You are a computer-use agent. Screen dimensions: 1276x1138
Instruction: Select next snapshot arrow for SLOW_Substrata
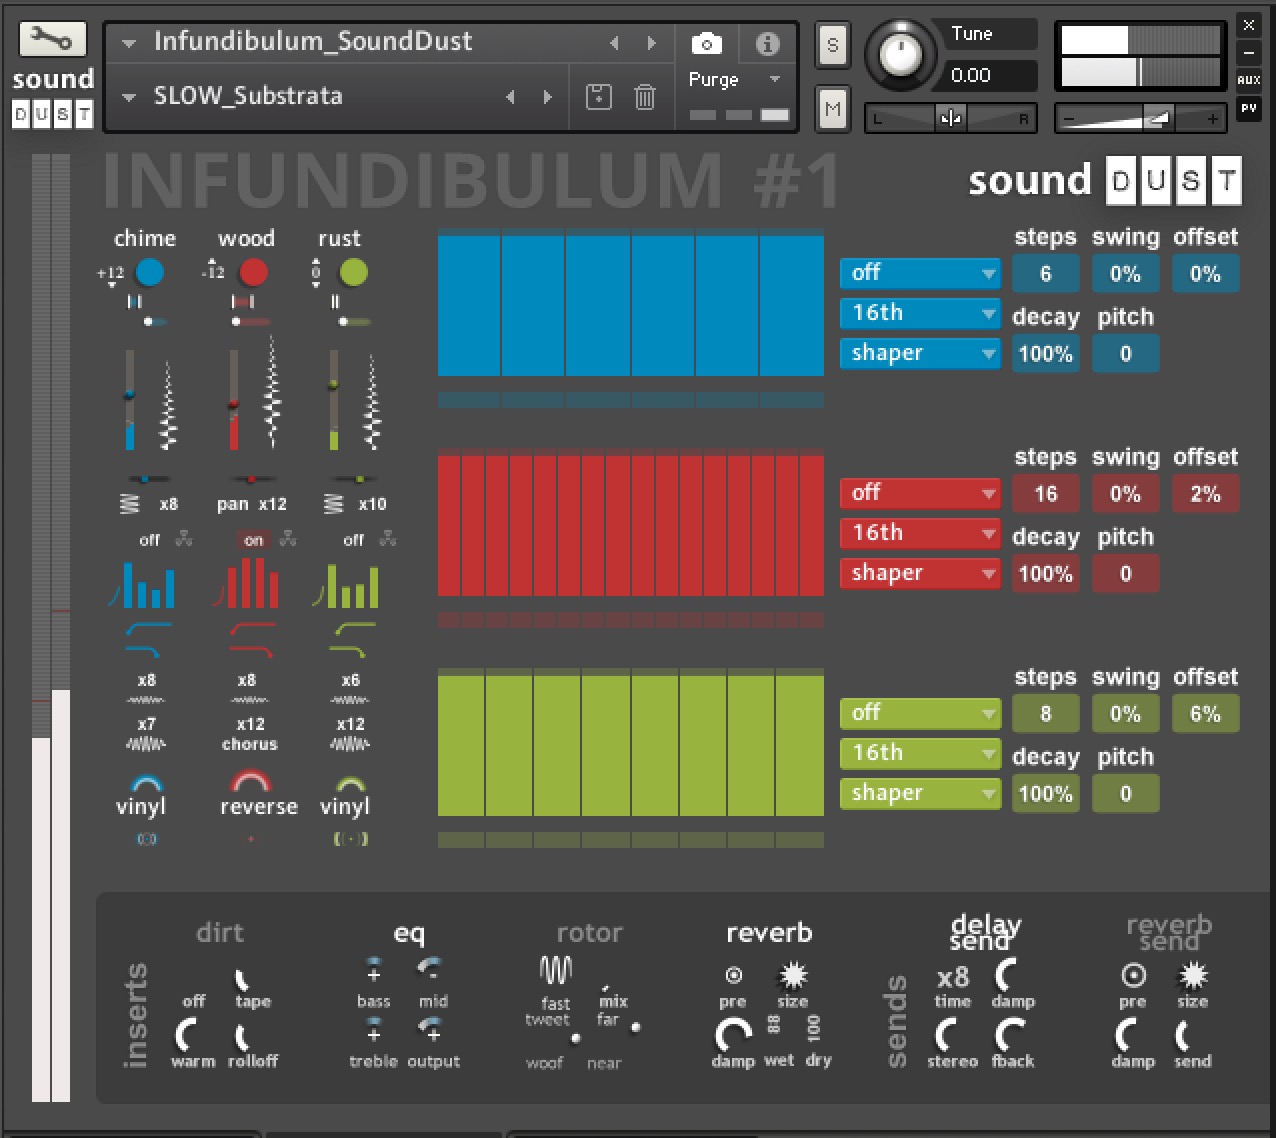tap(547, 97)
